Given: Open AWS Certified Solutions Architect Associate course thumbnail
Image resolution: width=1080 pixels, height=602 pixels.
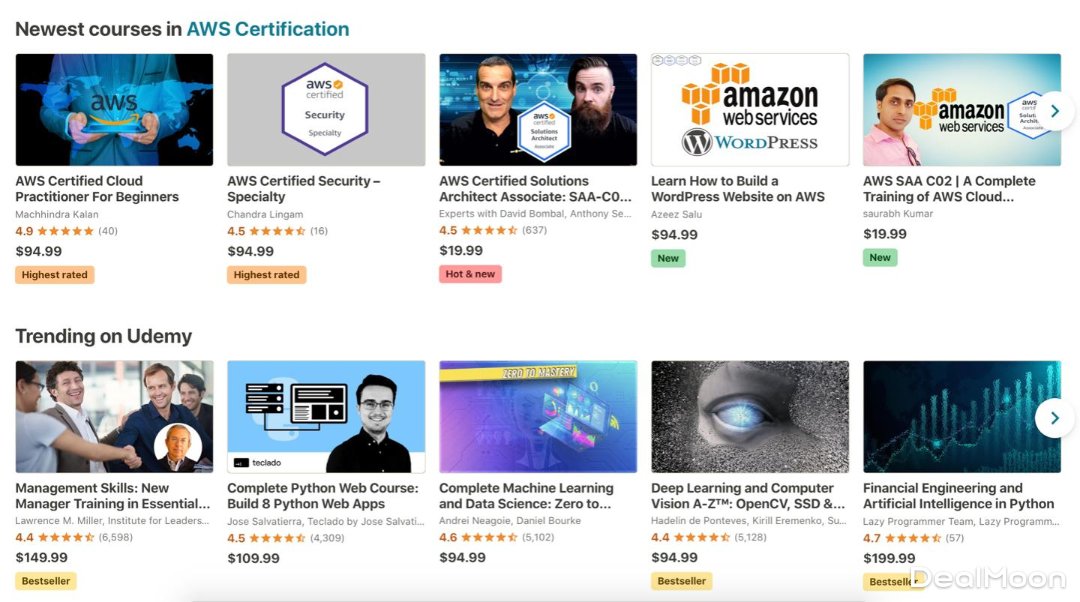Looking at the screenshot, I should (538, 110).
